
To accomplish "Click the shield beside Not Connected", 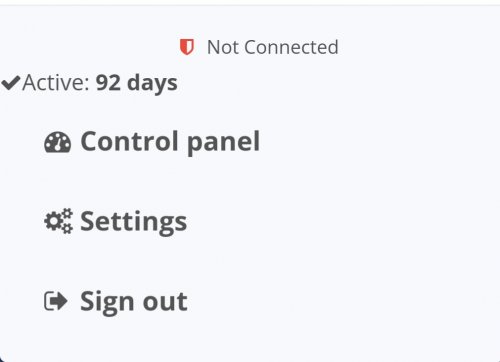I will point(187,47).
